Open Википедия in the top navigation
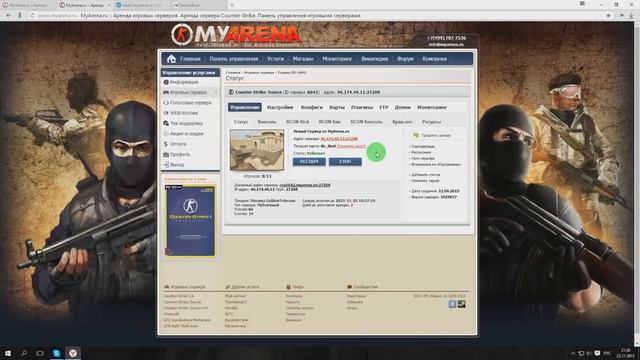The width and height of the screenshot is (640, 360). coord(374,59)
